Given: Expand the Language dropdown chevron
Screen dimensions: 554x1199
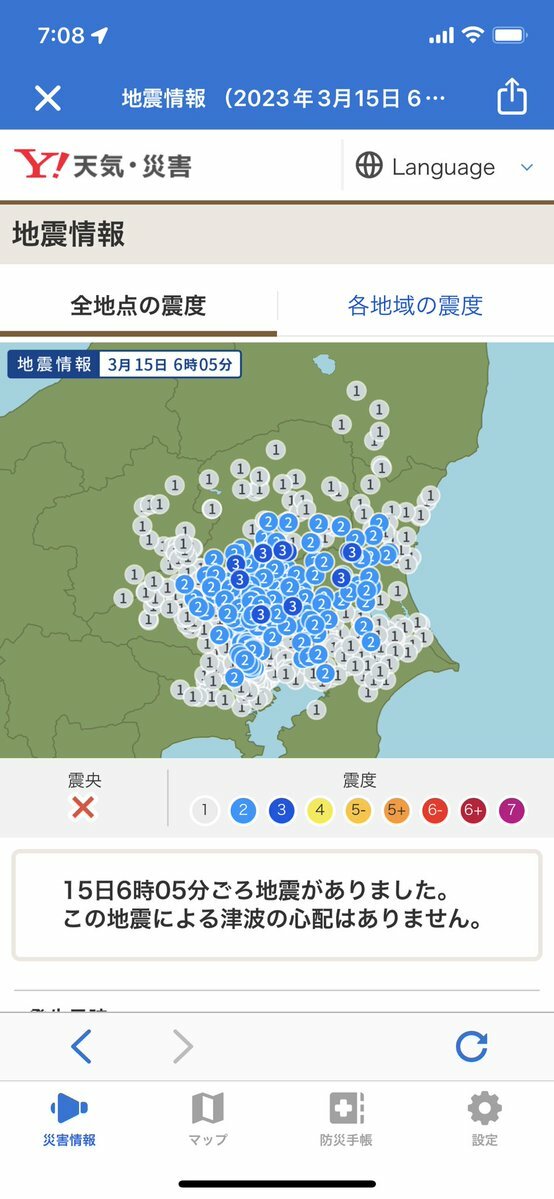Looking at the screenshot, I should point(526,167).
